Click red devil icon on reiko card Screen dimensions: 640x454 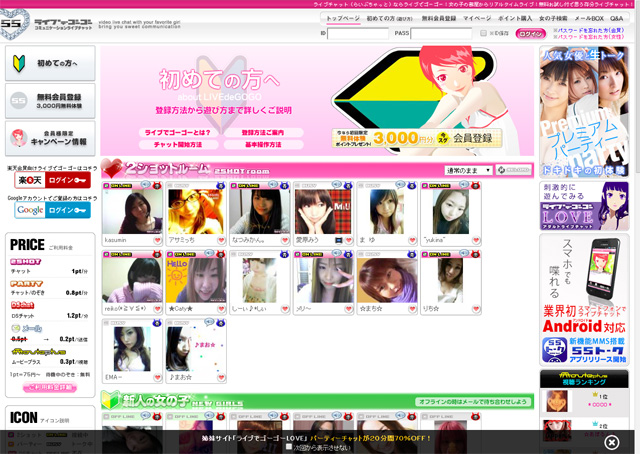[x=157, y=254]
